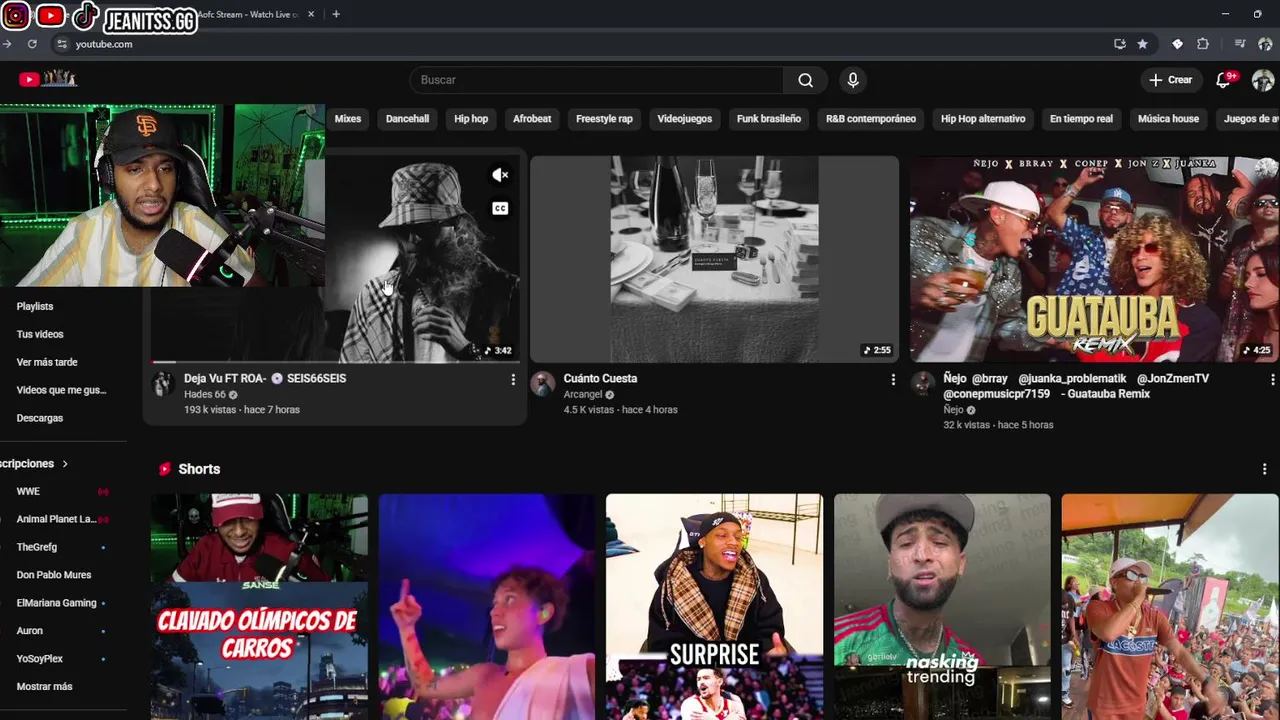Click the install app icon in address bar
This screenshot has height=720, width=1280.
[1119, 44]
